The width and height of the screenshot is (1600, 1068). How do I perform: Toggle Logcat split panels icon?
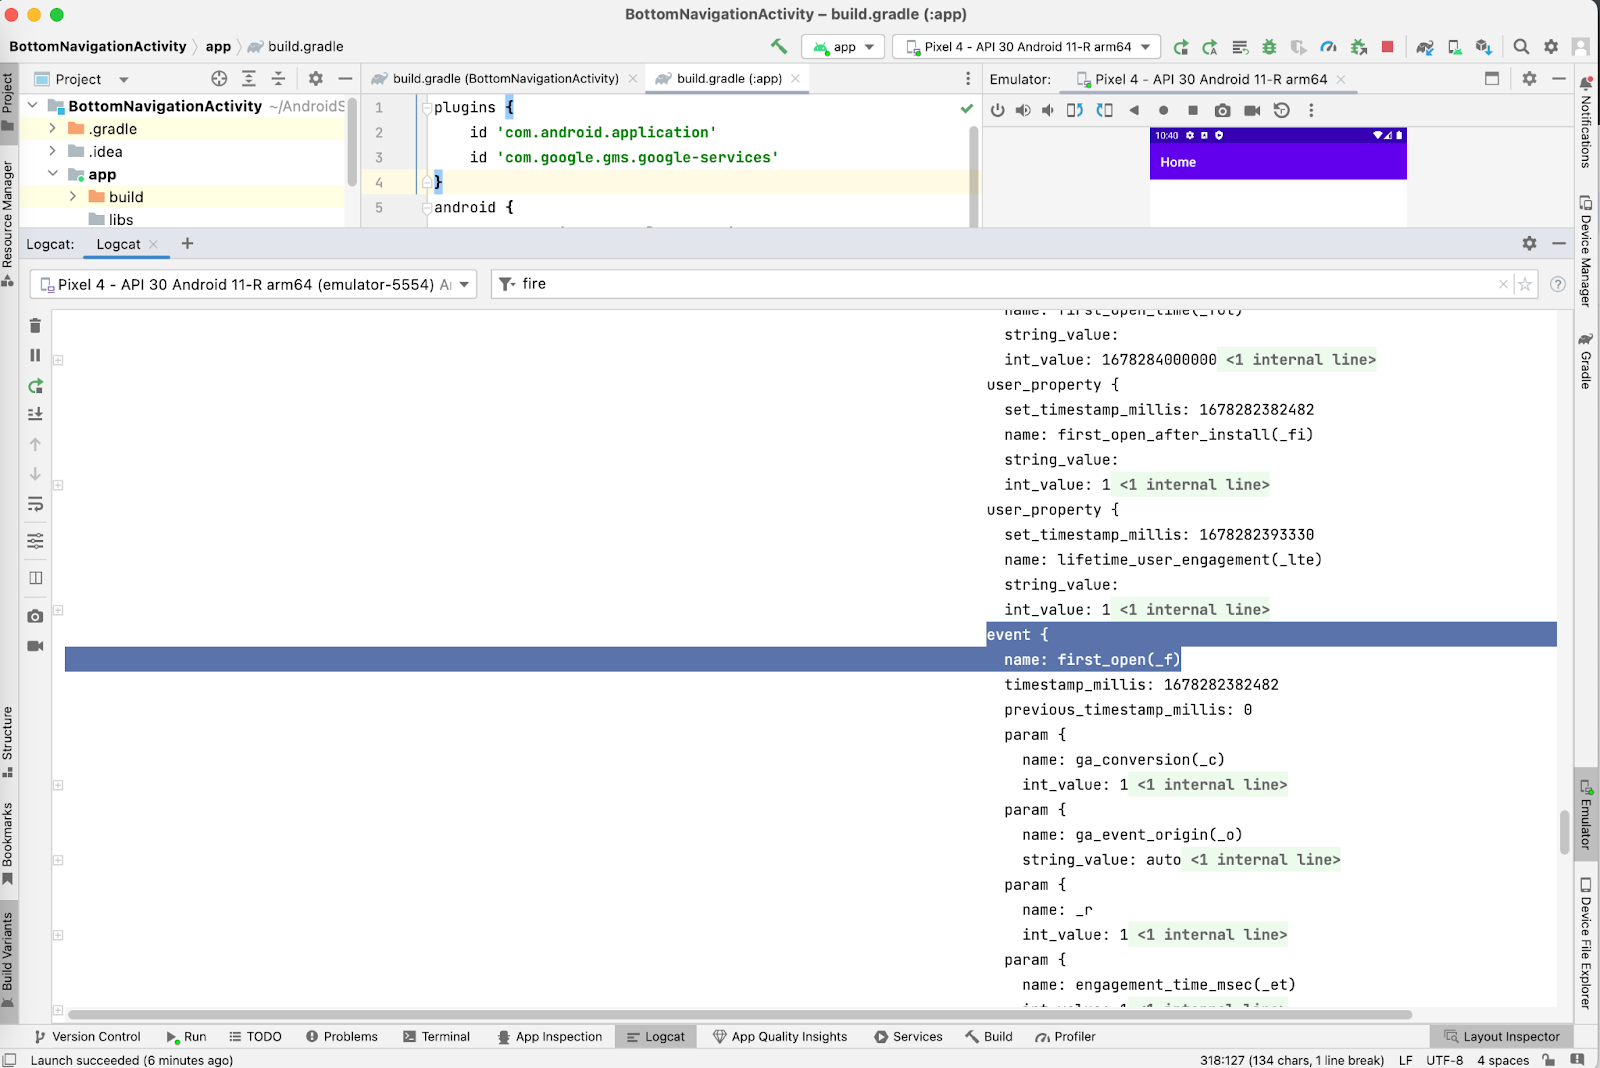click(x=35, y=578)
